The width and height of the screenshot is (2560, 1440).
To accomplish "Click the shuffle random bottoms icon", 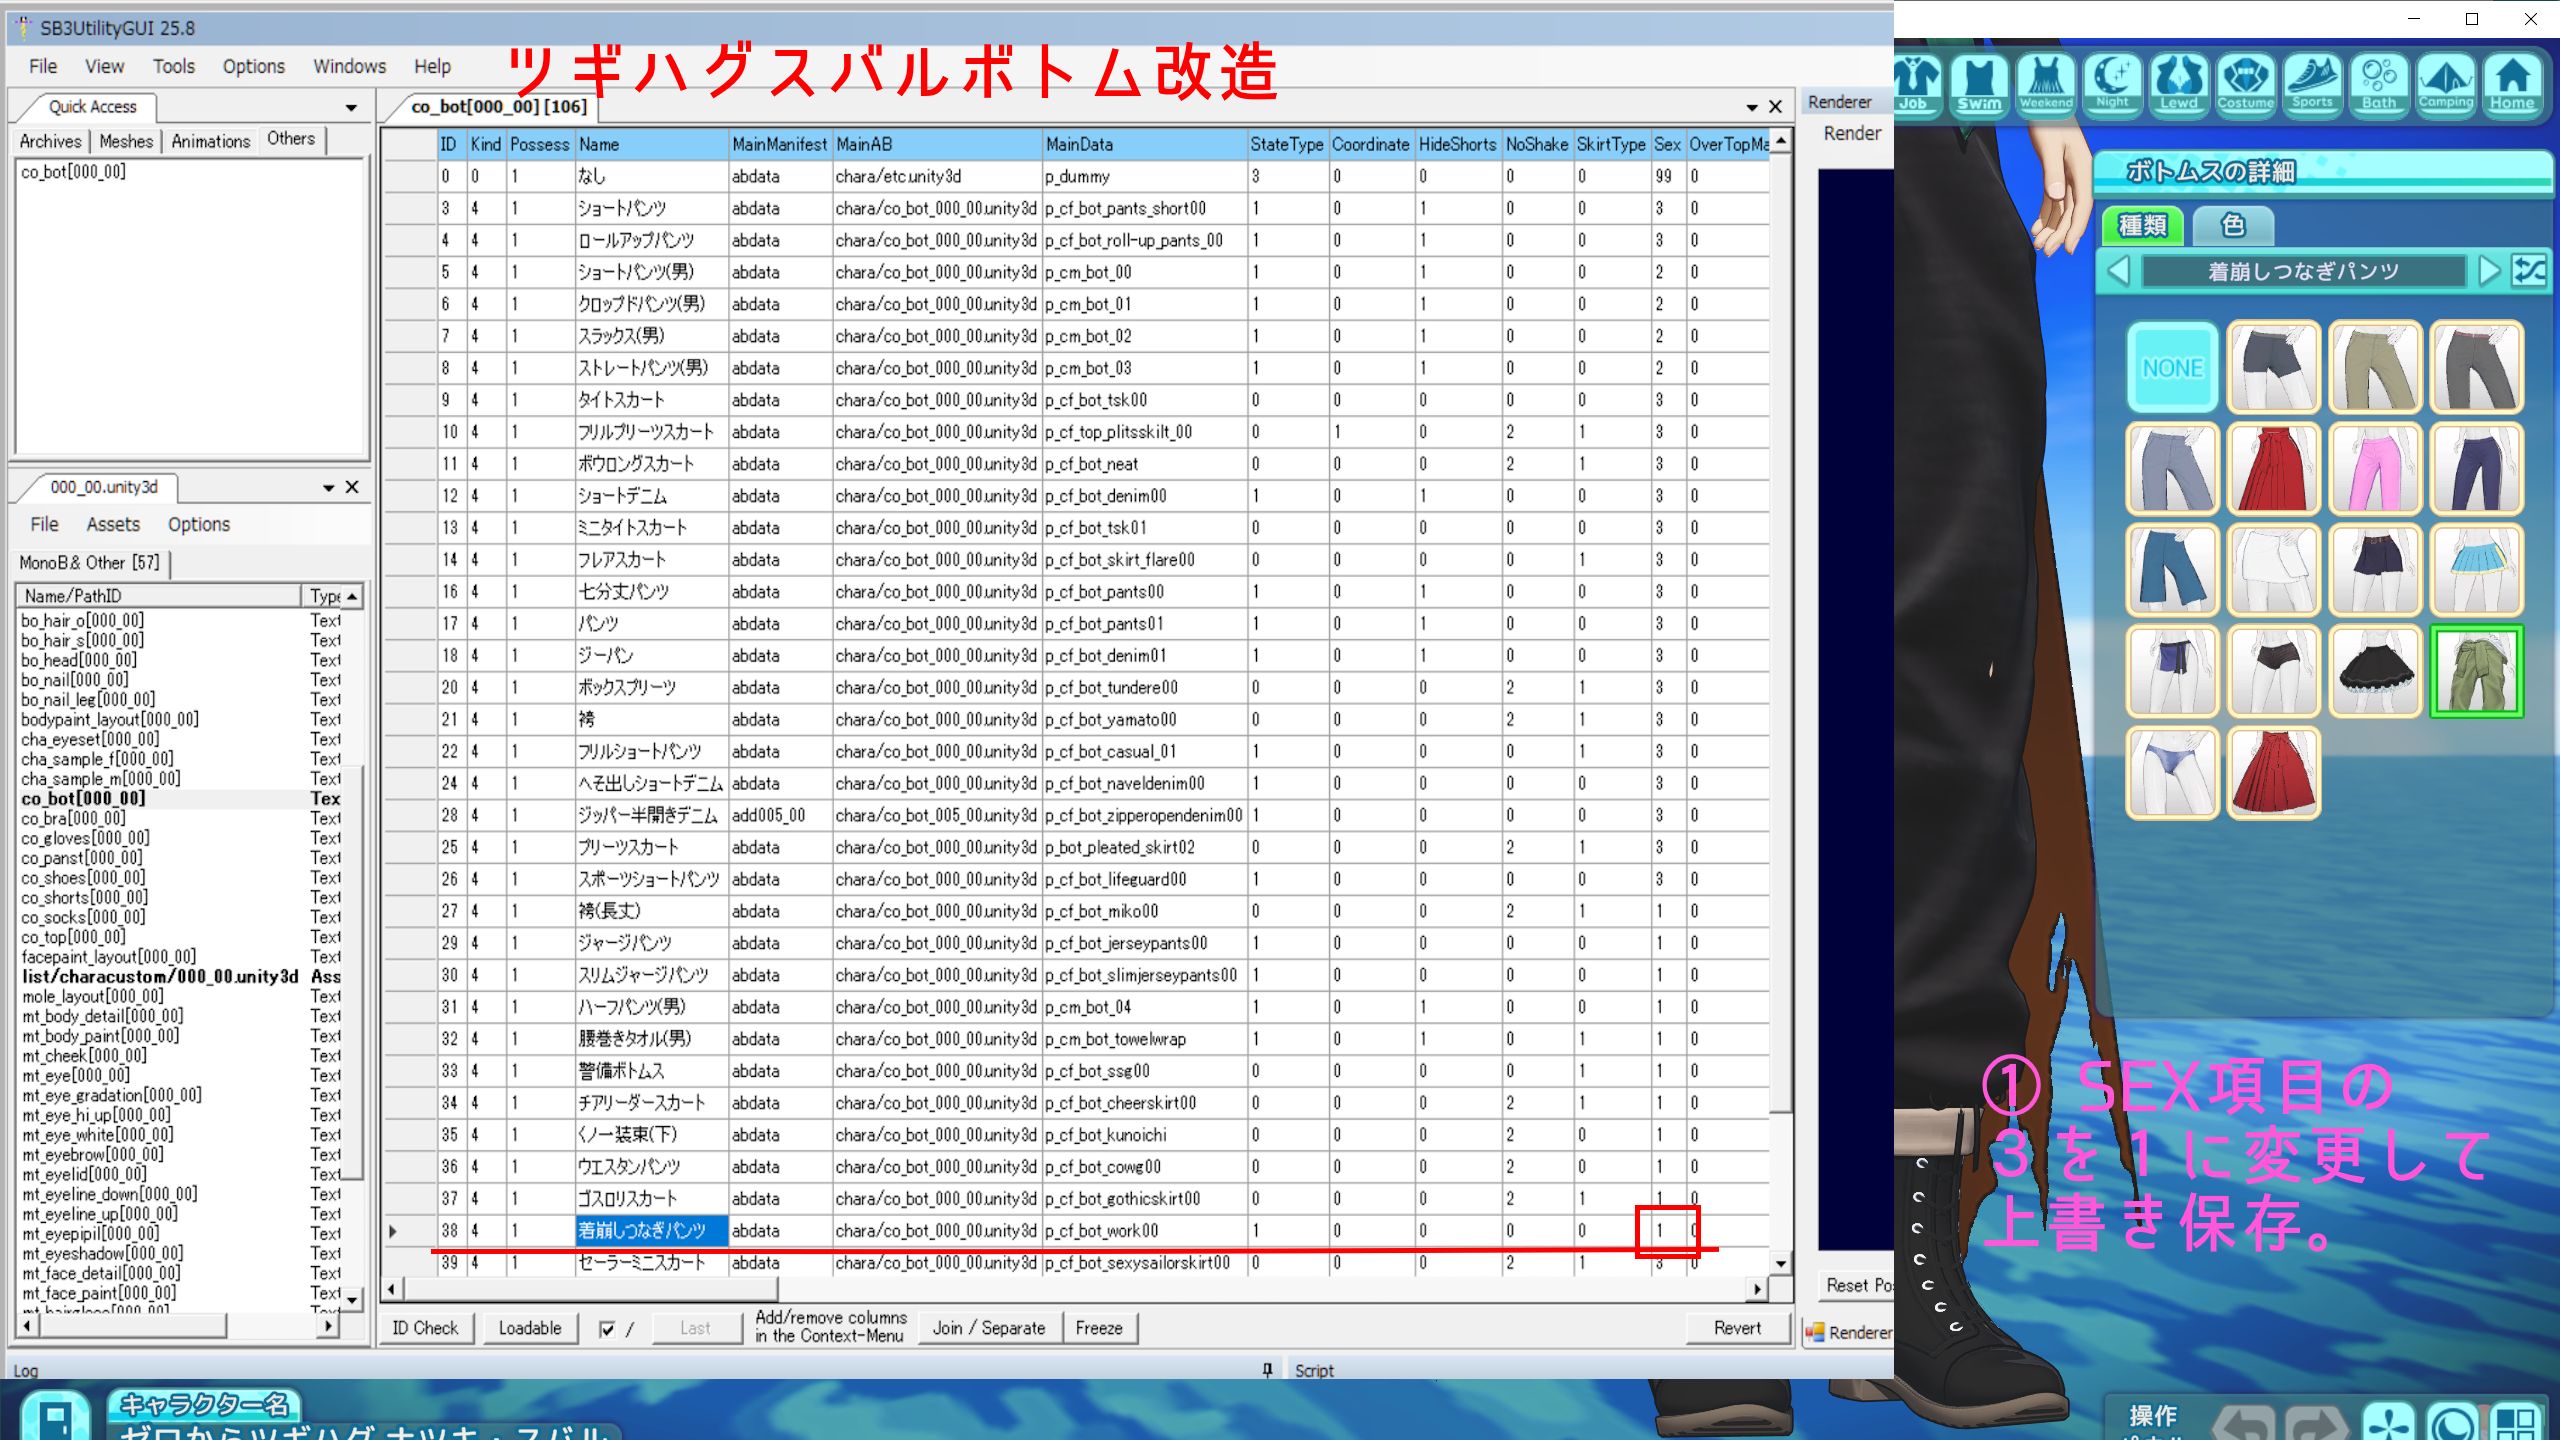I will point(2529,271).
